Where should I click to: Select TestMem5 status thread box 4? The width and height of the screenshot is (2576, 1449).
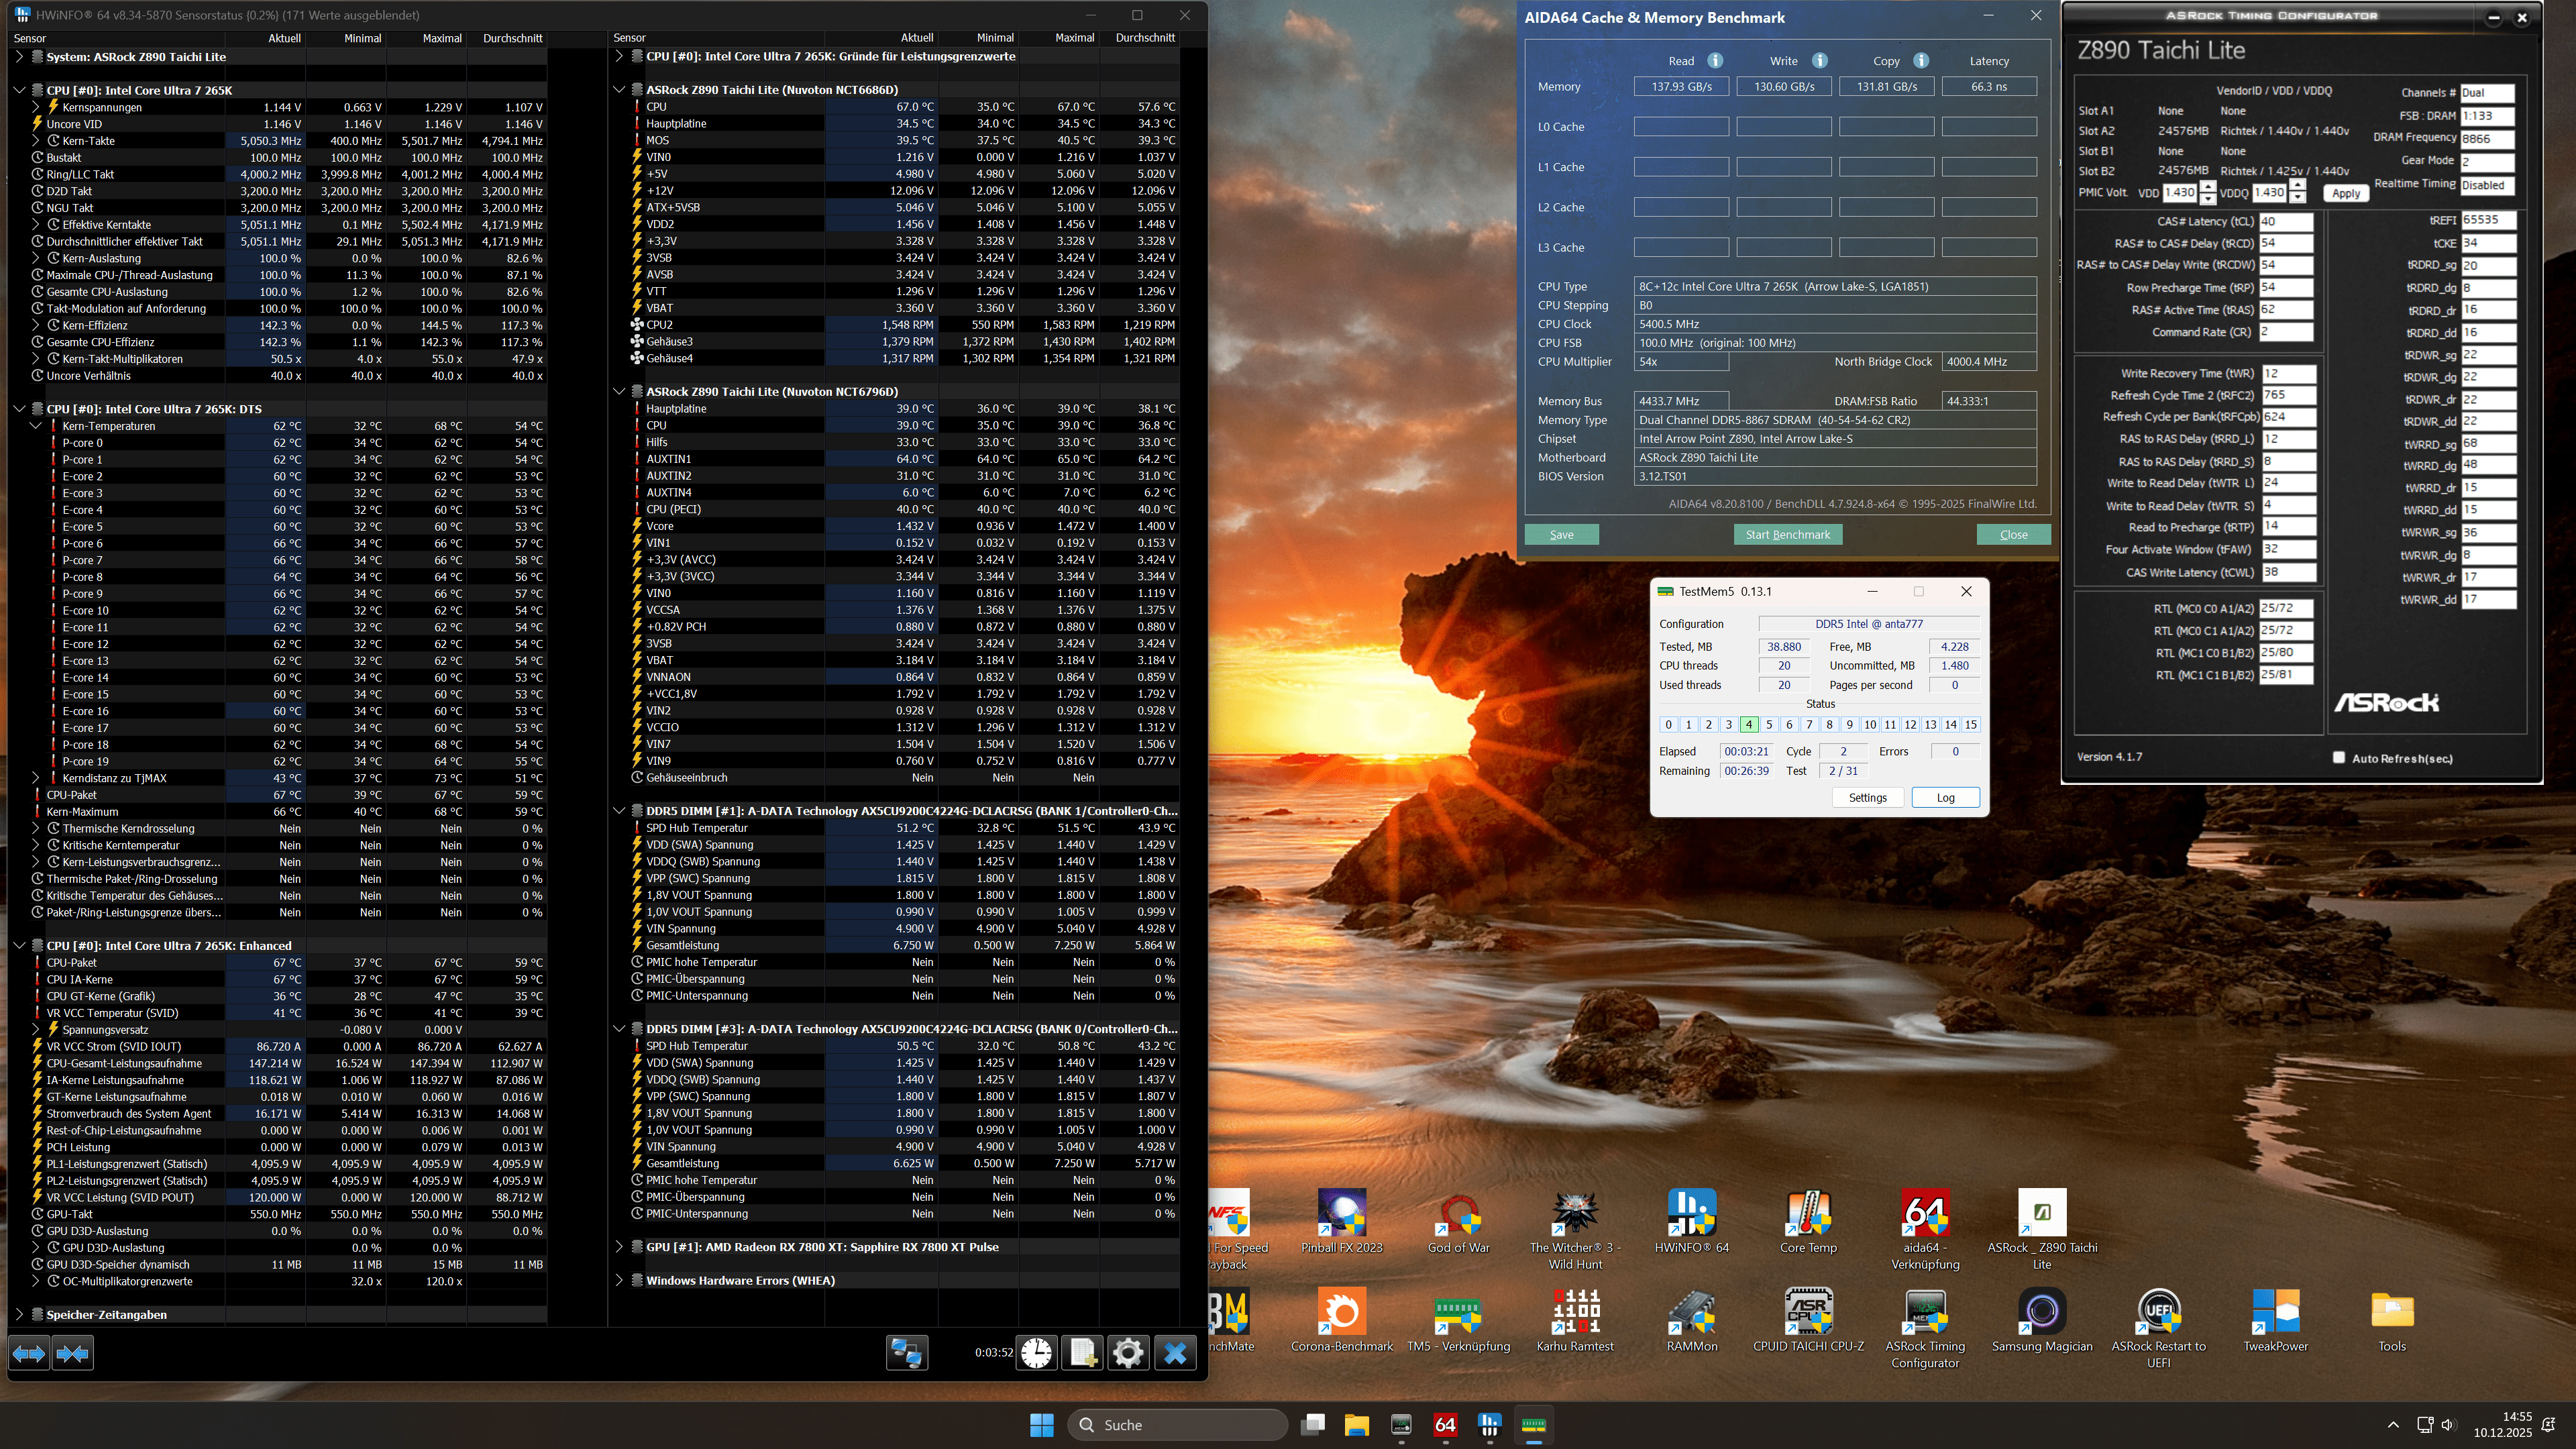click(1749, 725)
